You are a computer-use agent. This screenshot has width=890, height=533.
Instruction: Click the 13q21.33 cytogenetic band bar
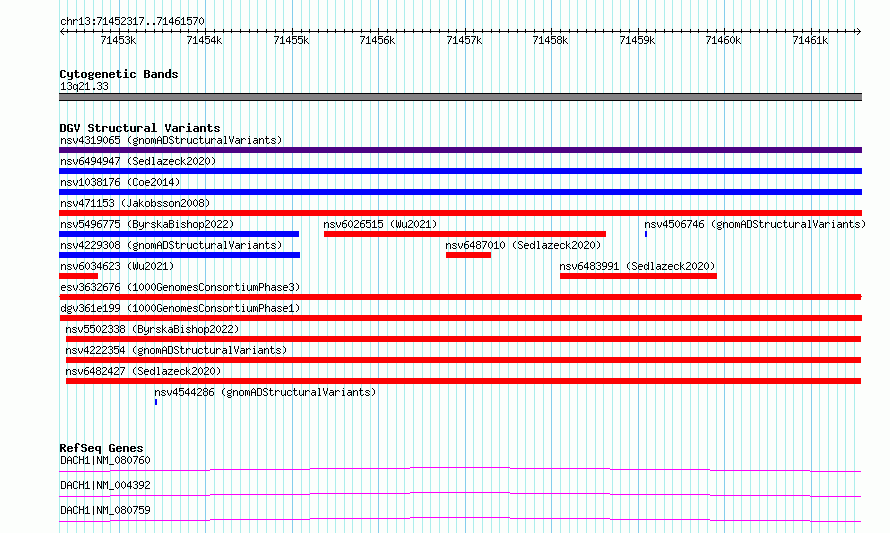(x=460, y=97)
